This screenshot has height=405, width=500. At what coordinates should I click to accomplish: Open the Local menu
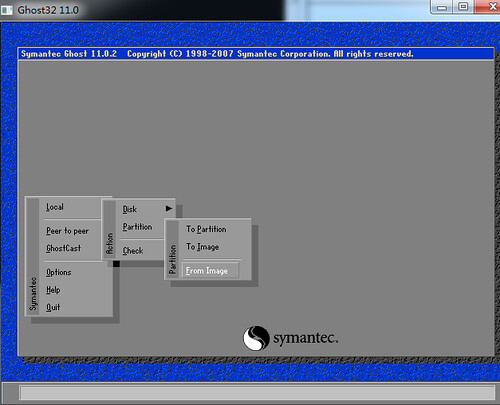(x=55, y=207)
